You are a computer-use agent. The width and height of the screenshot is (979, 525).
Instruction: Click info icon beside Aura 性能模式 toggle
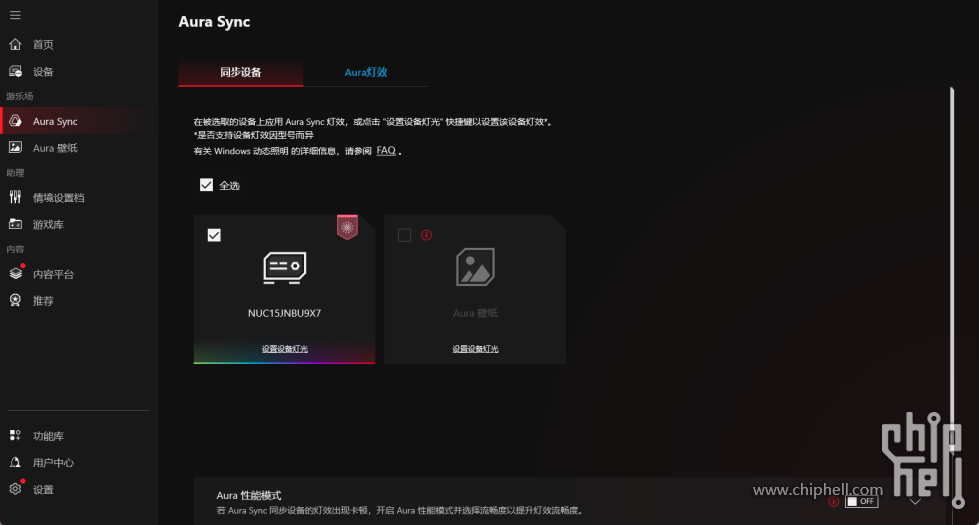(833, 501)
